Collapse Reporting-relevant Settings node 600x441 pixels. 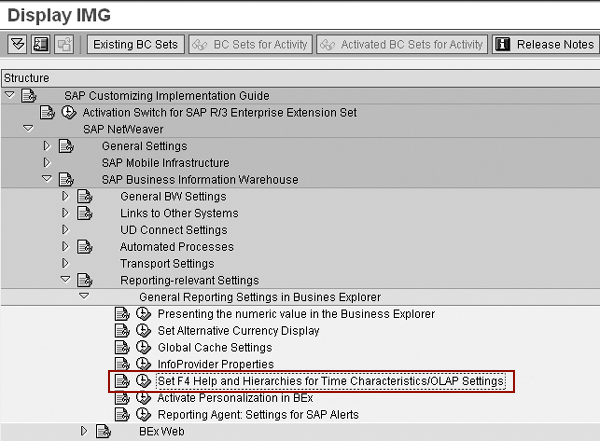pos(66,279)
